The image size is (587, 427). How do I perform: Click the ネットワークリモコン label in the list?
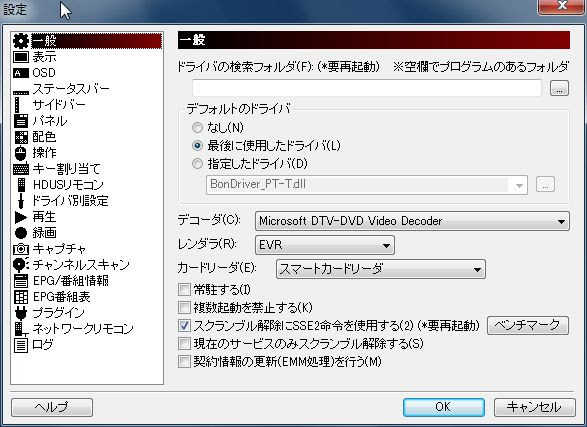83,329
